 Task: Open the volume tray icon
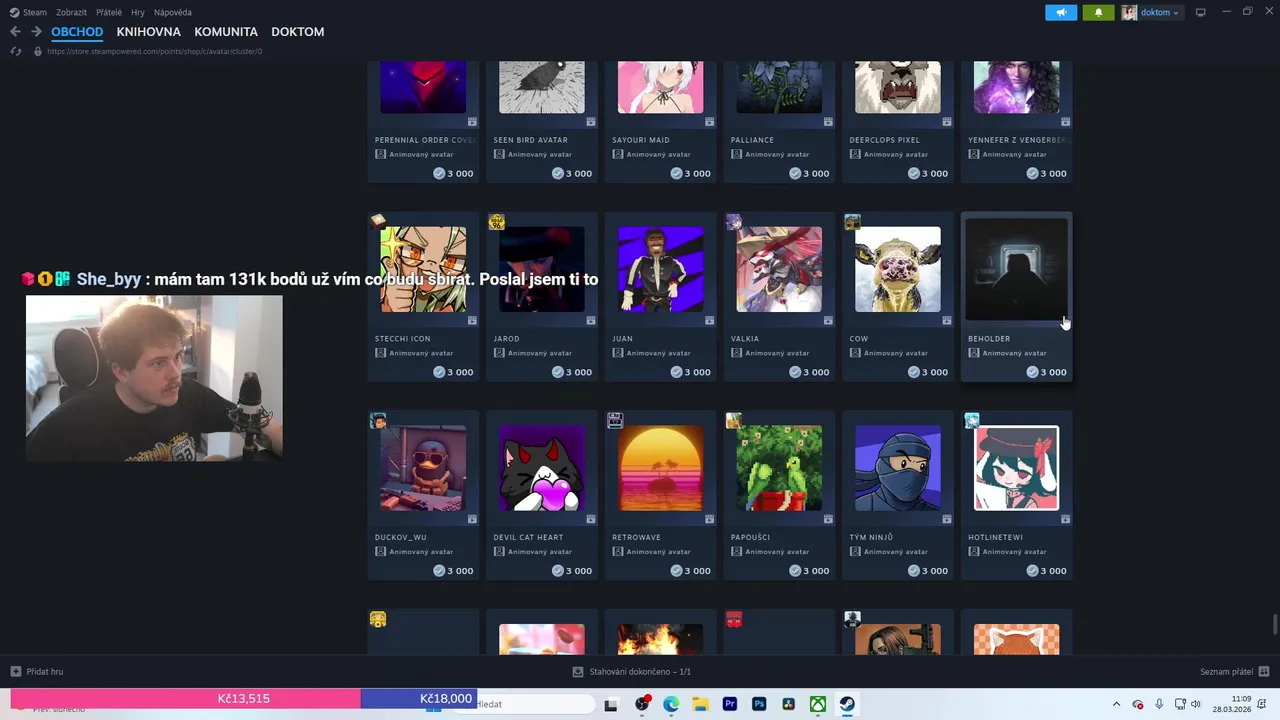(x=1196, y=704)
